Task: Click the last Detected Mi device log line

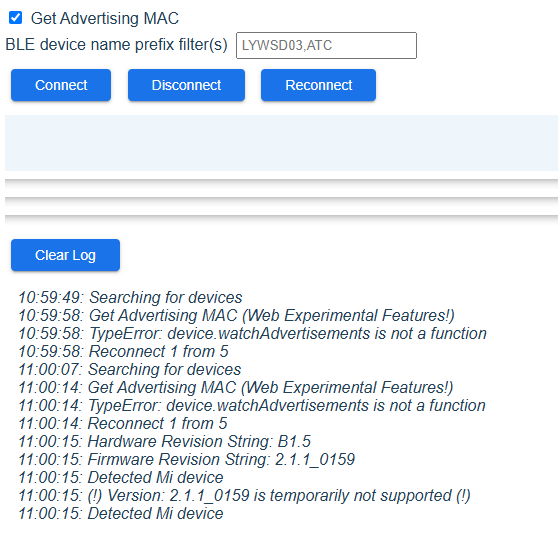Action: [121, 513]
